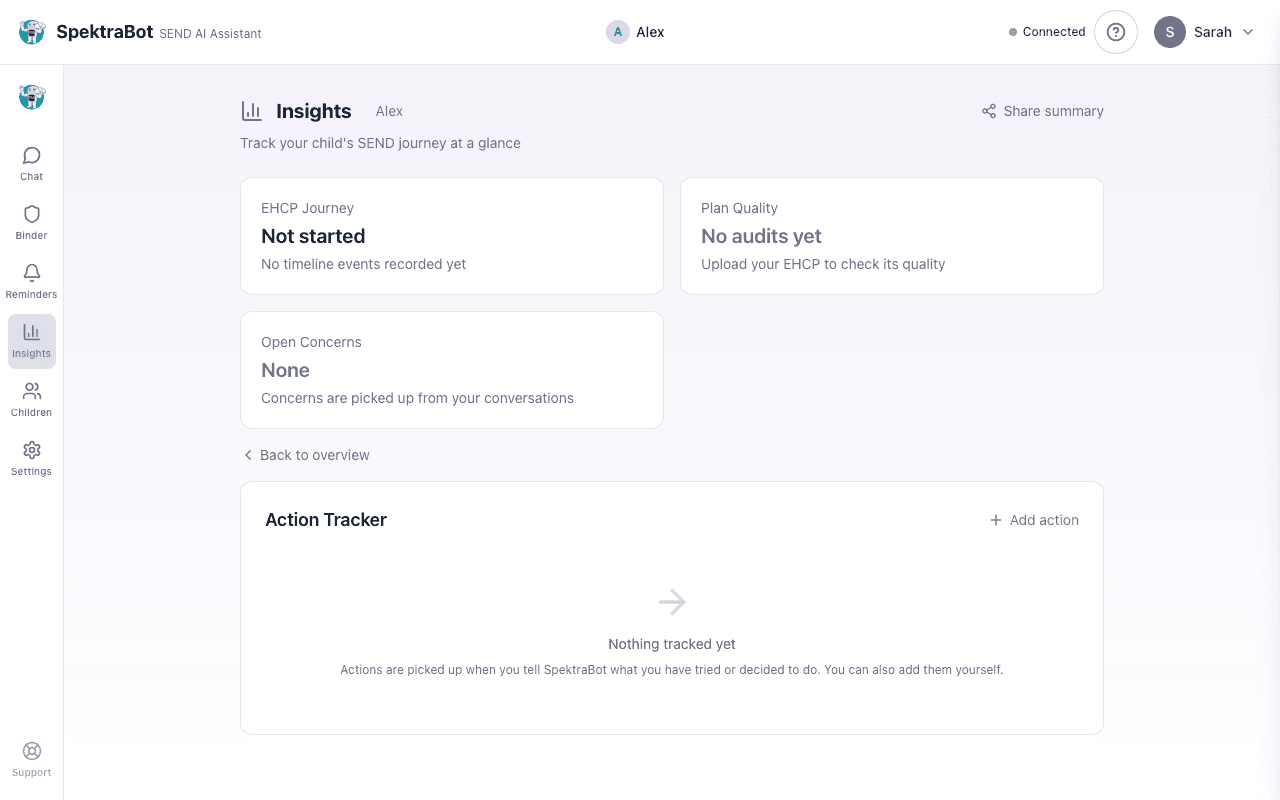This screenshot has height=800, width=1280.
Task: Open the help question-mark icon
Action: point(1115,31)
